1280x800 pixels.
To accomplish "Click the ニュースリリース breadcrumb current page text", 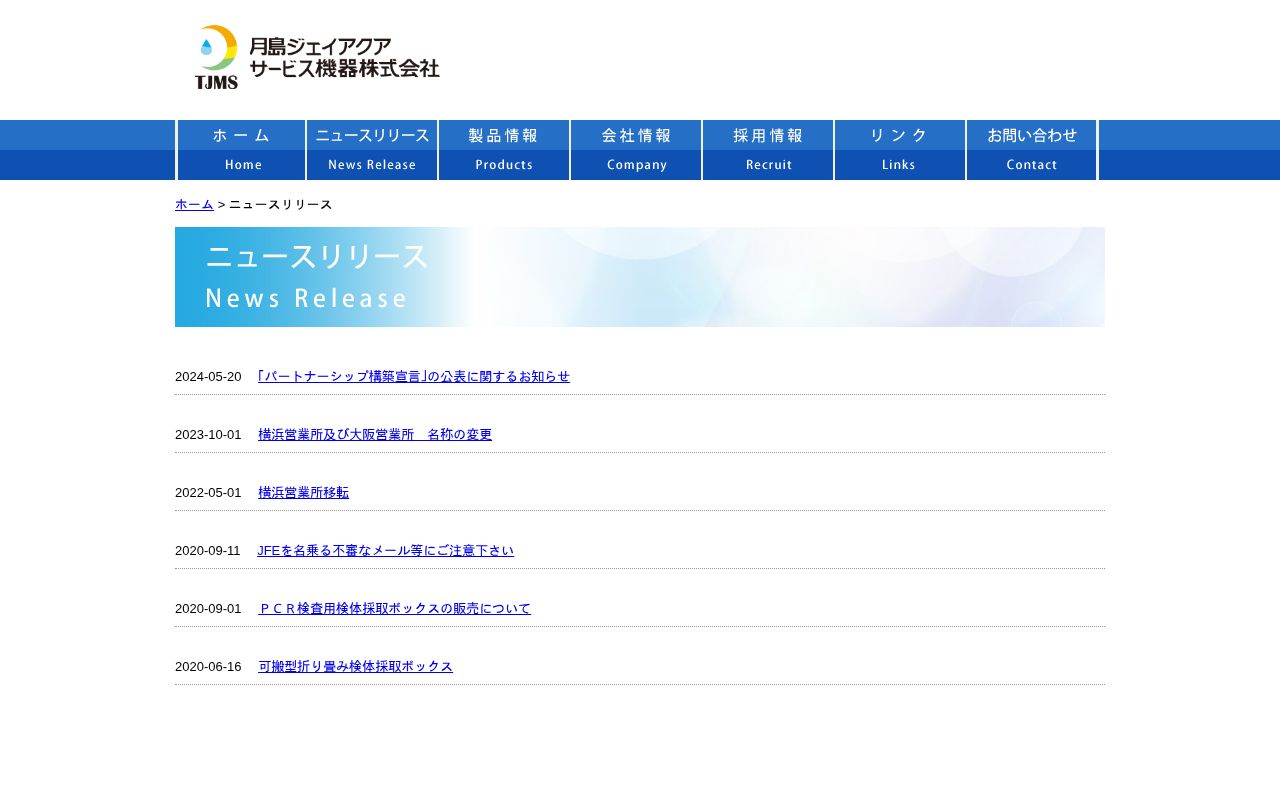I will (281, 204).
